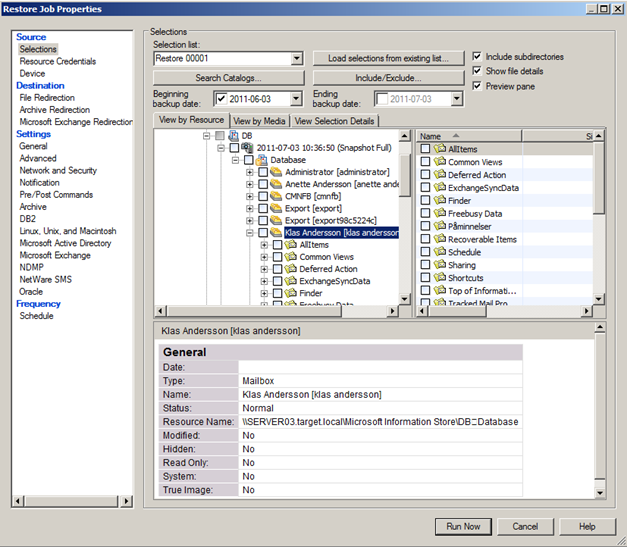
Task: Expand the AllItems folder node
Action: pos(264,245)
